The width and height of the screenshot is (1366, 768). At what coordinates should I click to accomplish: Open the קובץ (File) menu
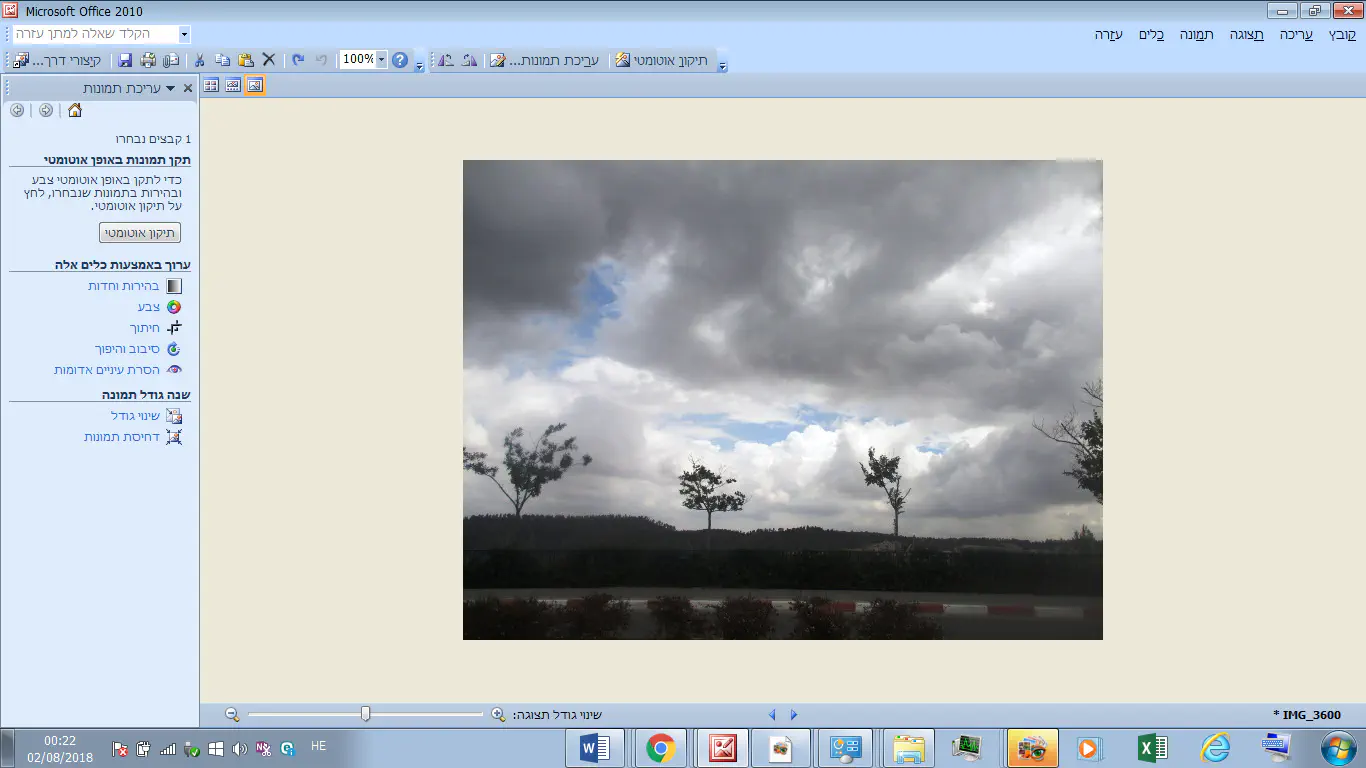1342,35
